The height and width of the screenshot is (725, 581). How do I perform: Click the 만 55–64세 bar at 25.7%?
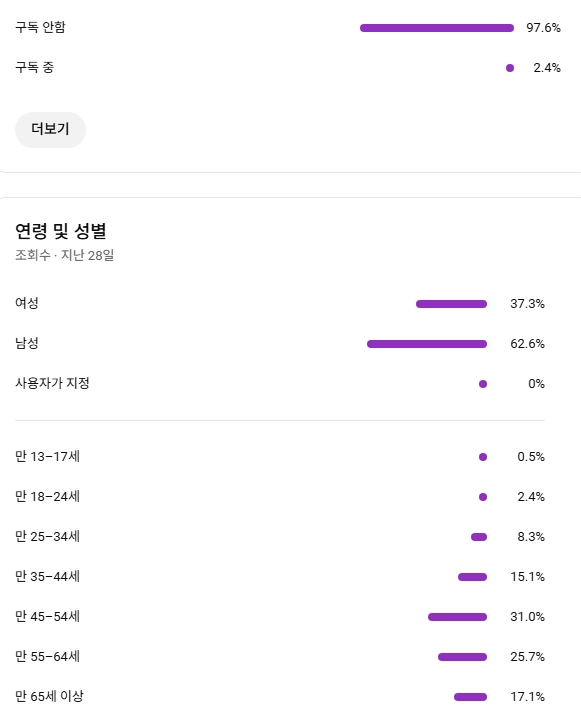pyautogui.click(x=463, y=657)
